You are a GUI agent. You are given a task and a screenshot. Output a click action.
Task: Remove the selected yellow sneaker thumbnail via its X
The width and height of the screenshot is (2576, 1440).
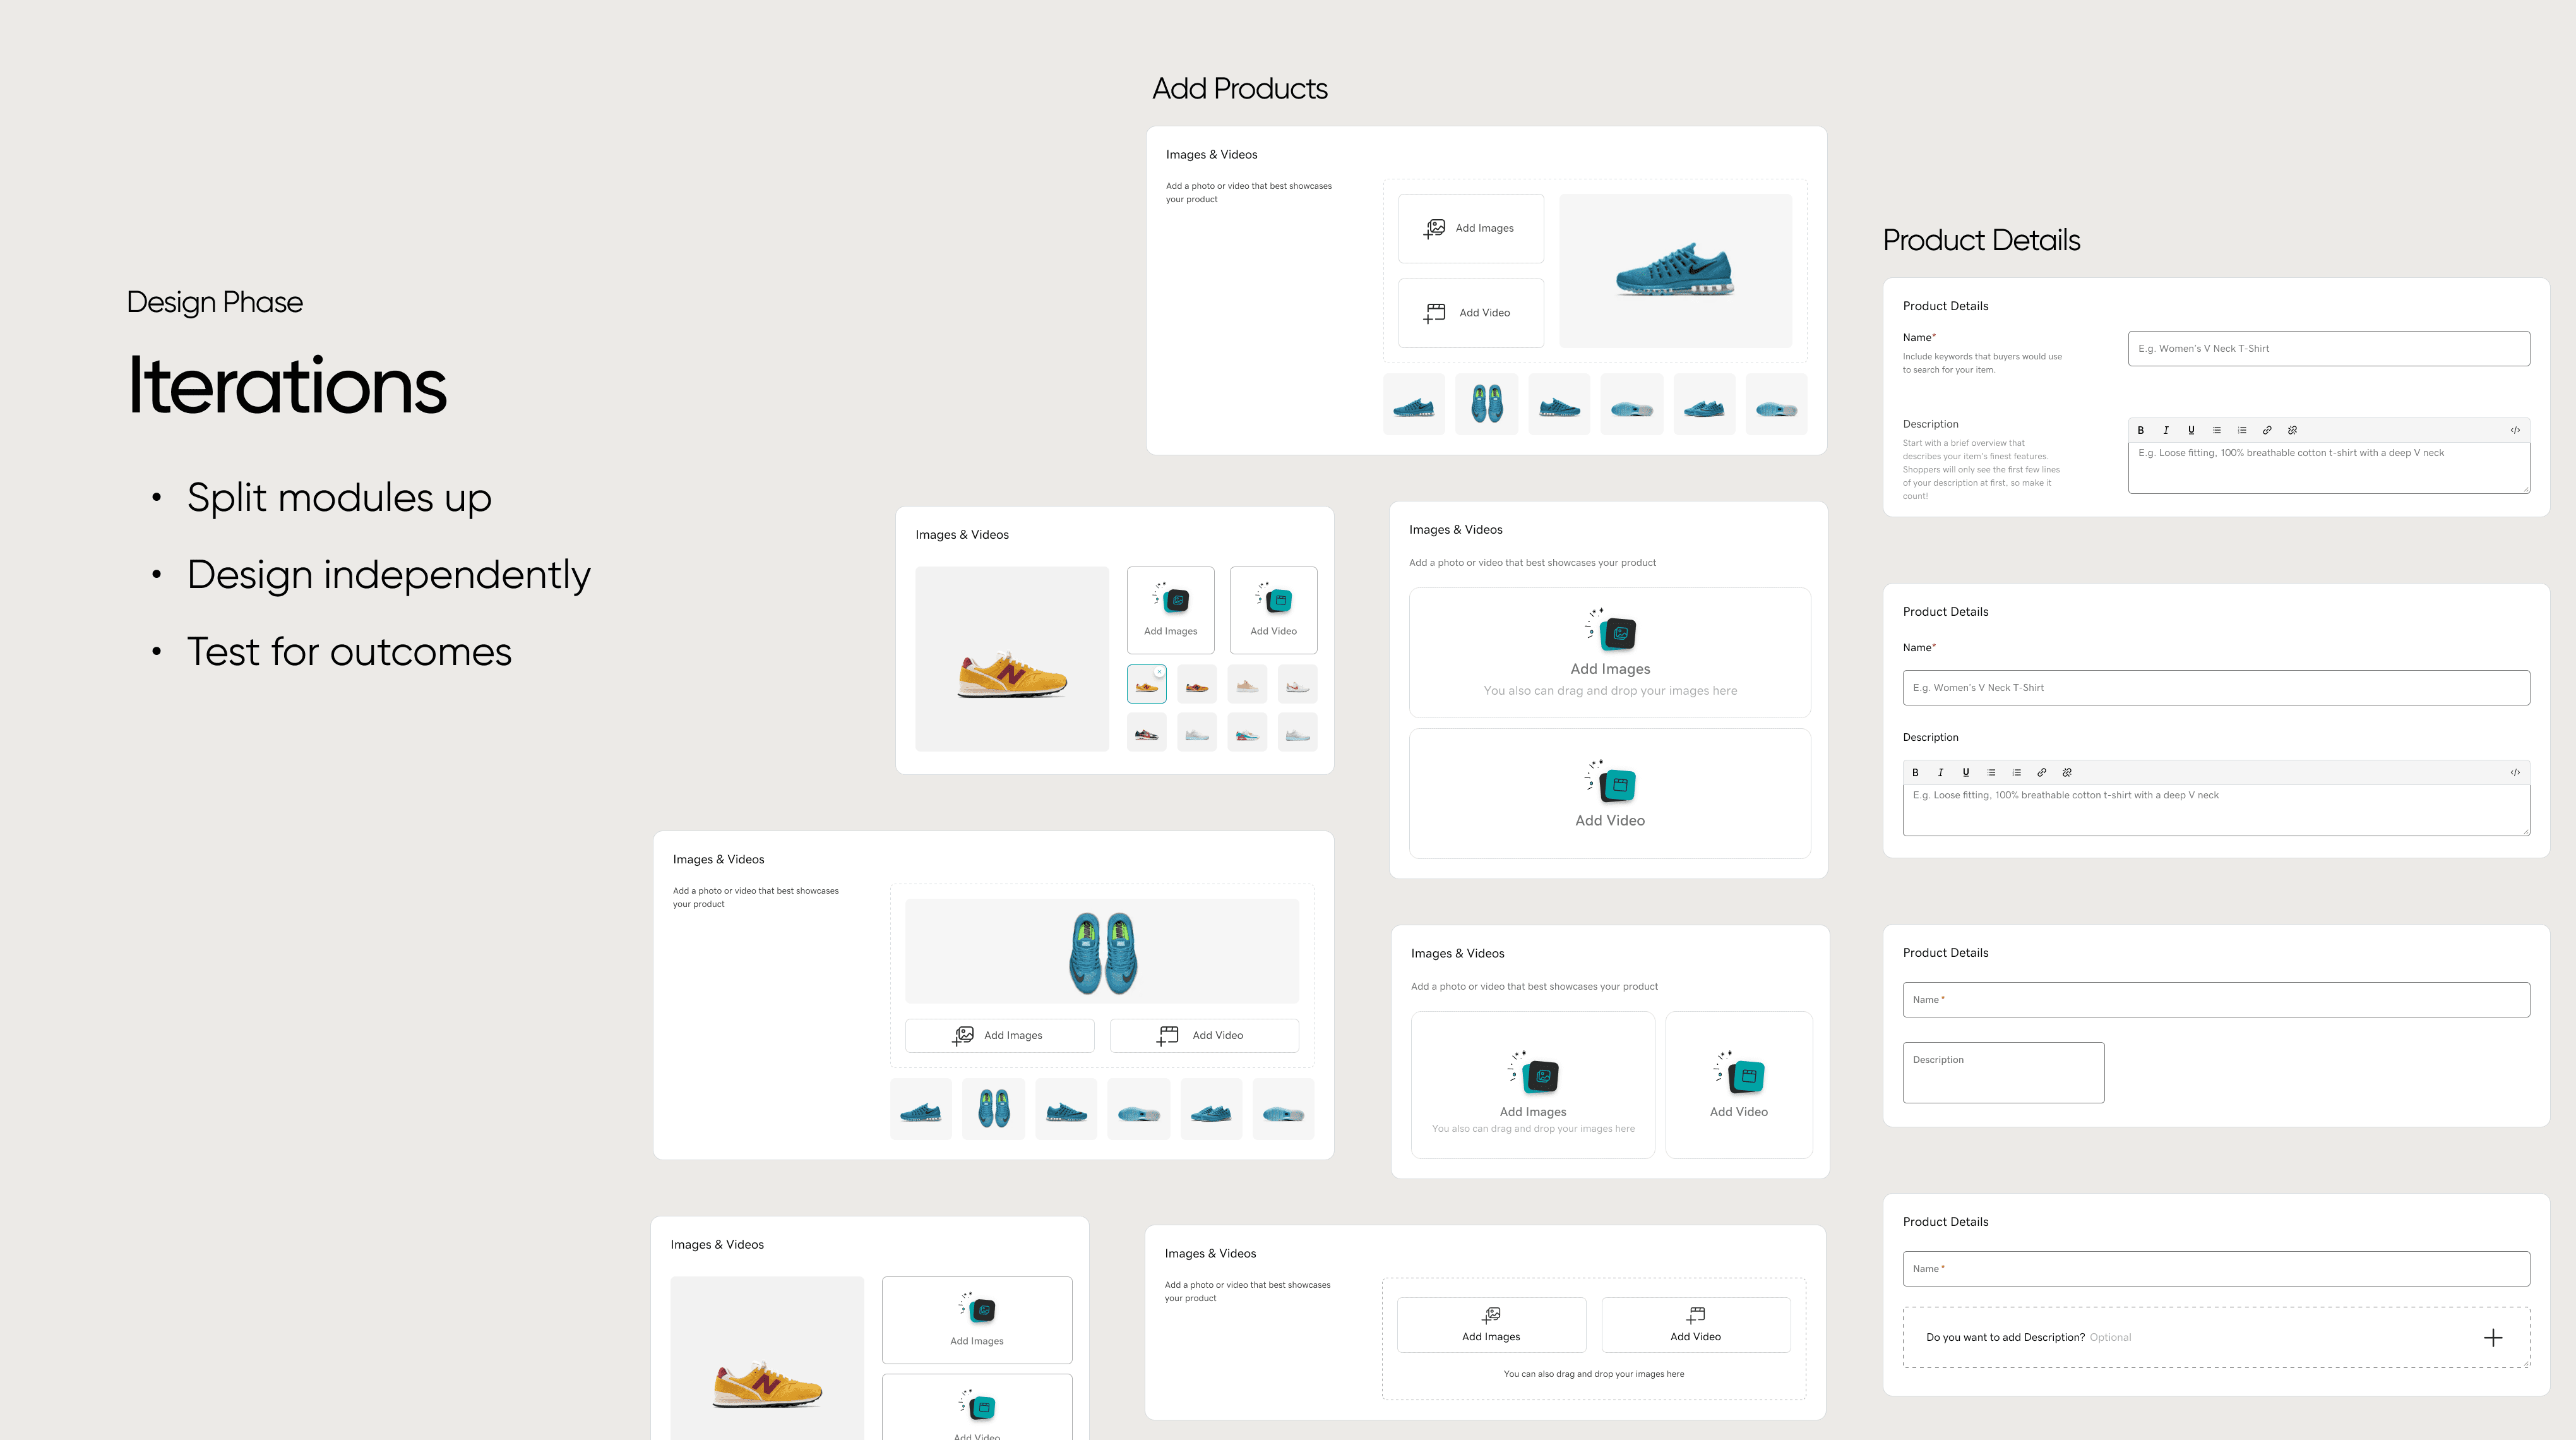tap(1159, 672)
